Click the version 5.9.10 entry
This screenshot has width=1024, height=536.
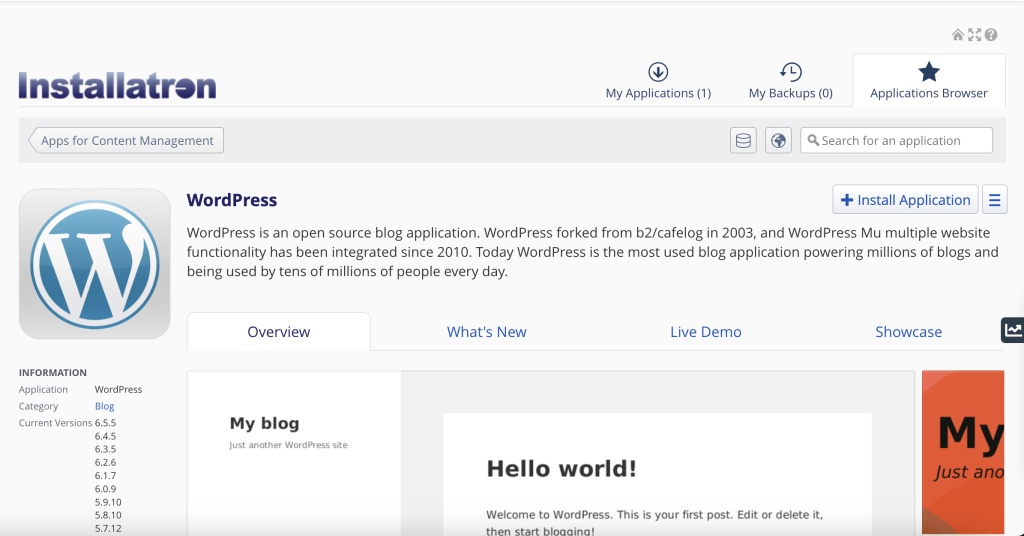[108, 502]
